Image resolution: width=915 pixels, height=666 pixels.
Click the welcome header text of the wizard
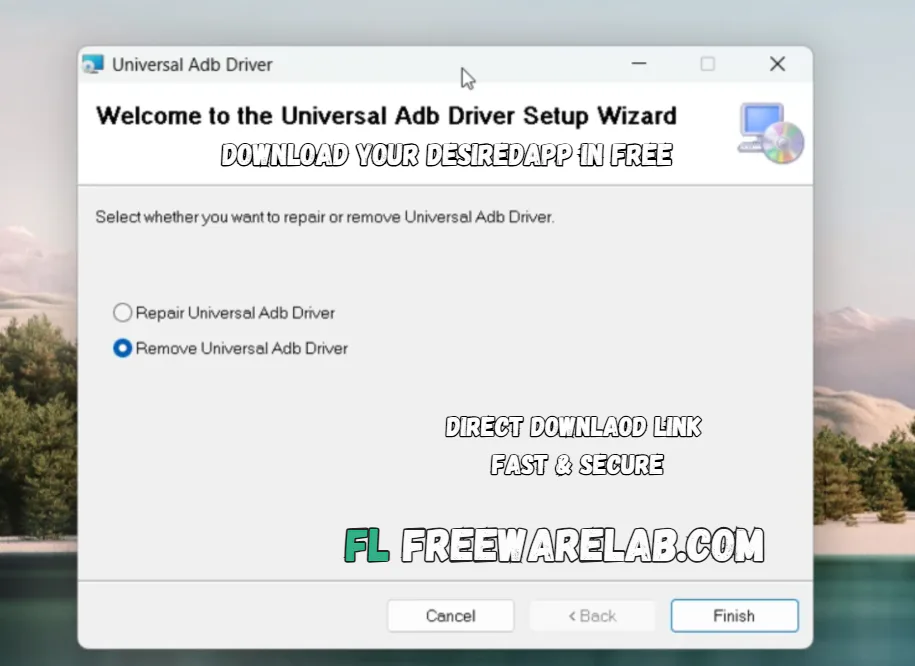tap(386, 115)
